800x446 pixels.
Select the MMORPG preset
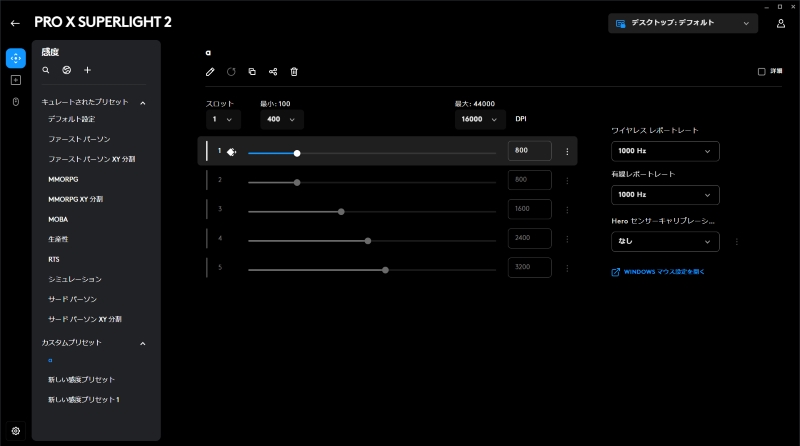click(x=63, y=179)
